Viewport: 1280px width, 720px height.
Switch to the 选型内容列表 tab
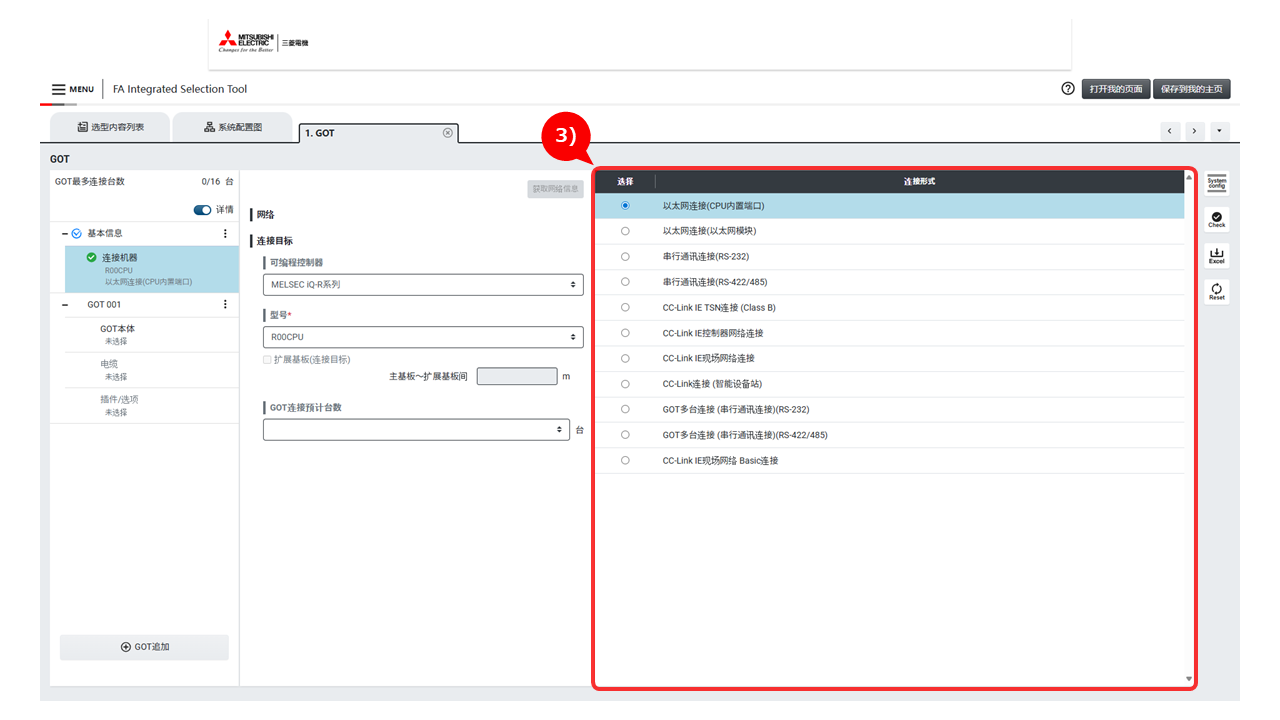tap(110, 128)
